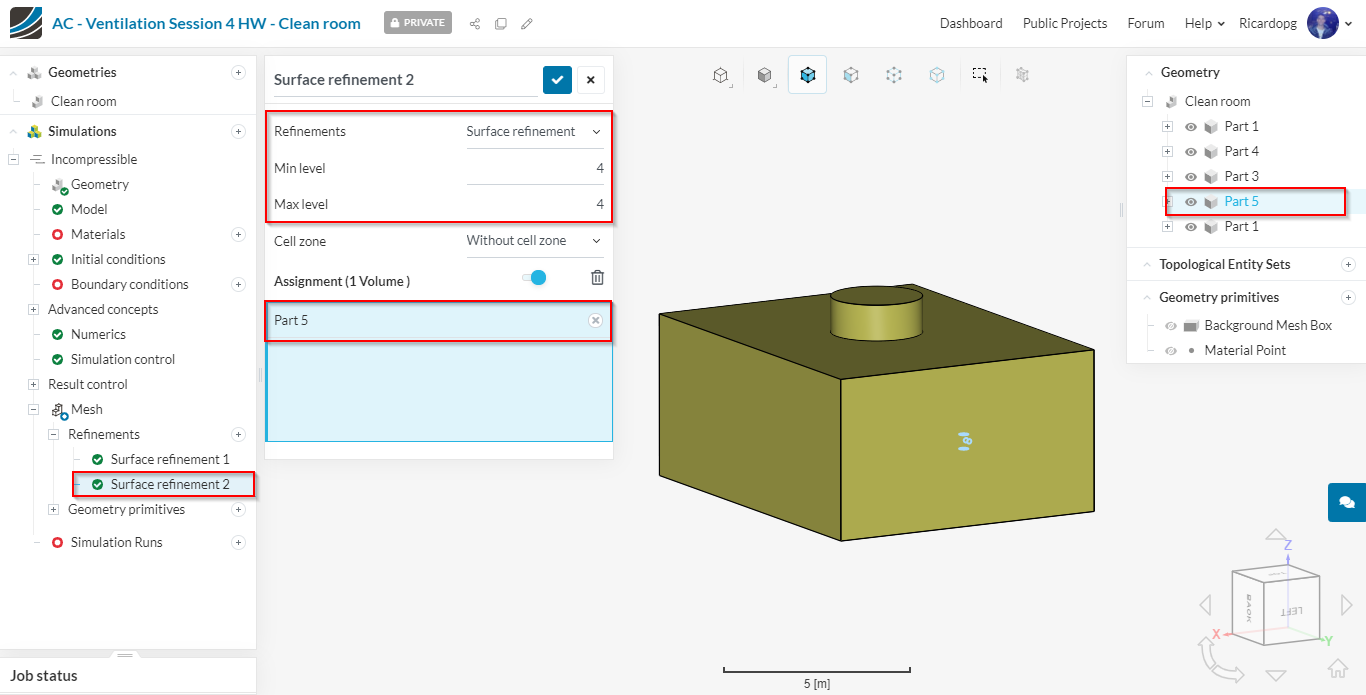Click the edit project name pencil icon
The width and height of the screenshot is (1366, 695).
[x=527, y=23]
